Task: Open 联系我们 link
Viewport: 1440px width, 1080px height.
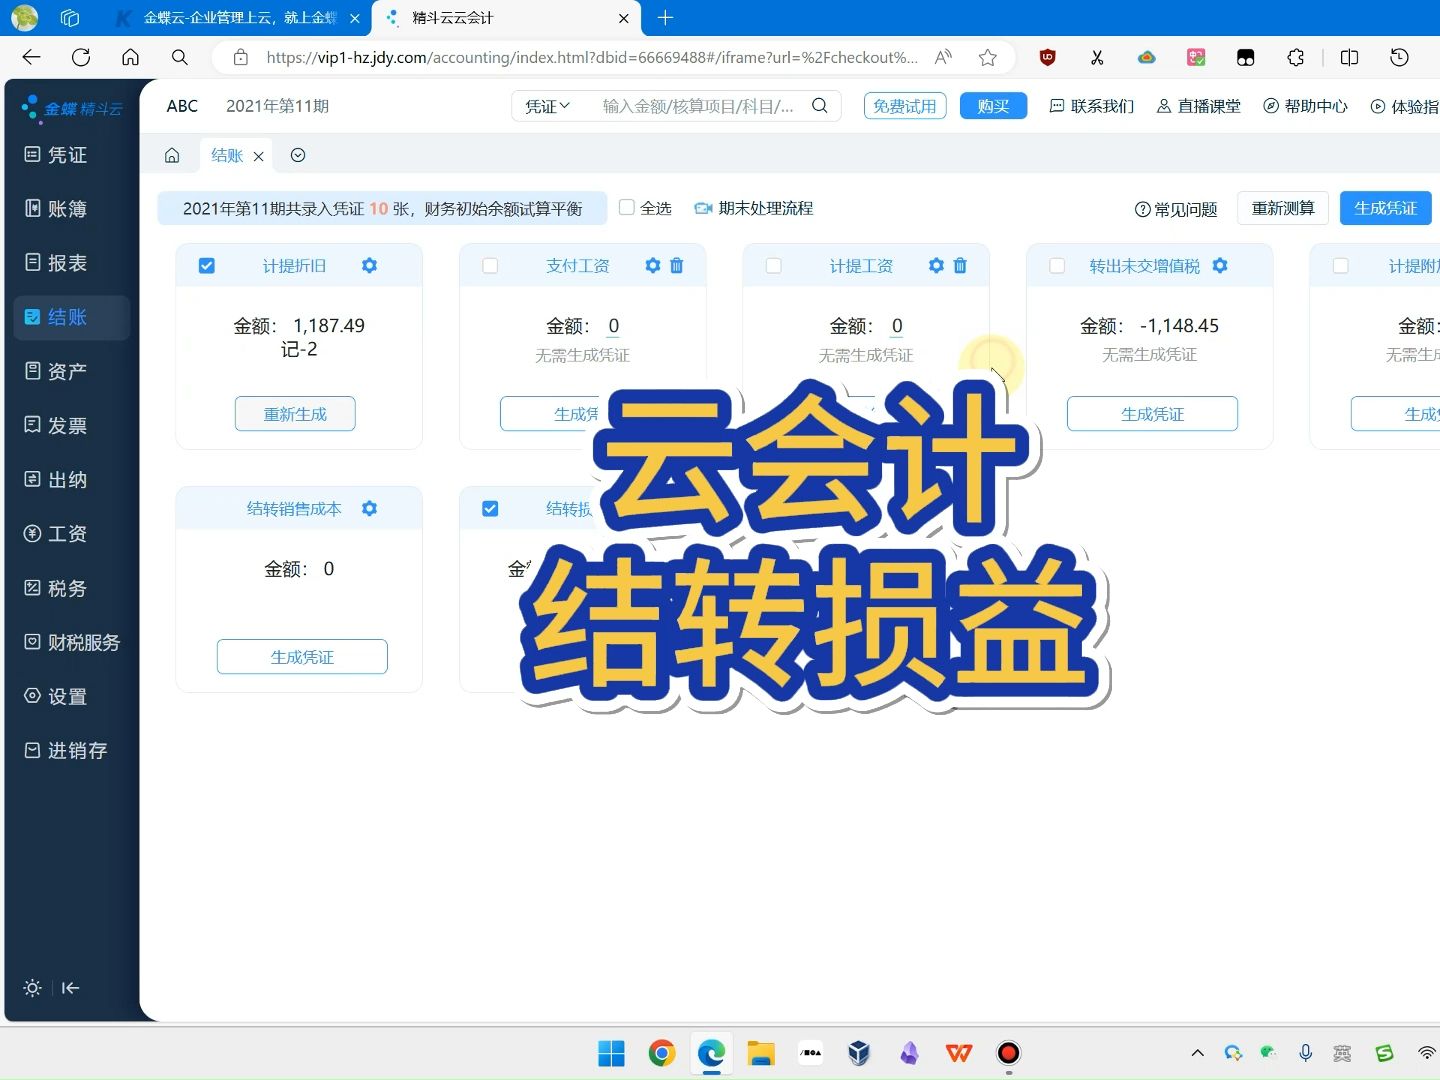Action: tap(1092, 106)
